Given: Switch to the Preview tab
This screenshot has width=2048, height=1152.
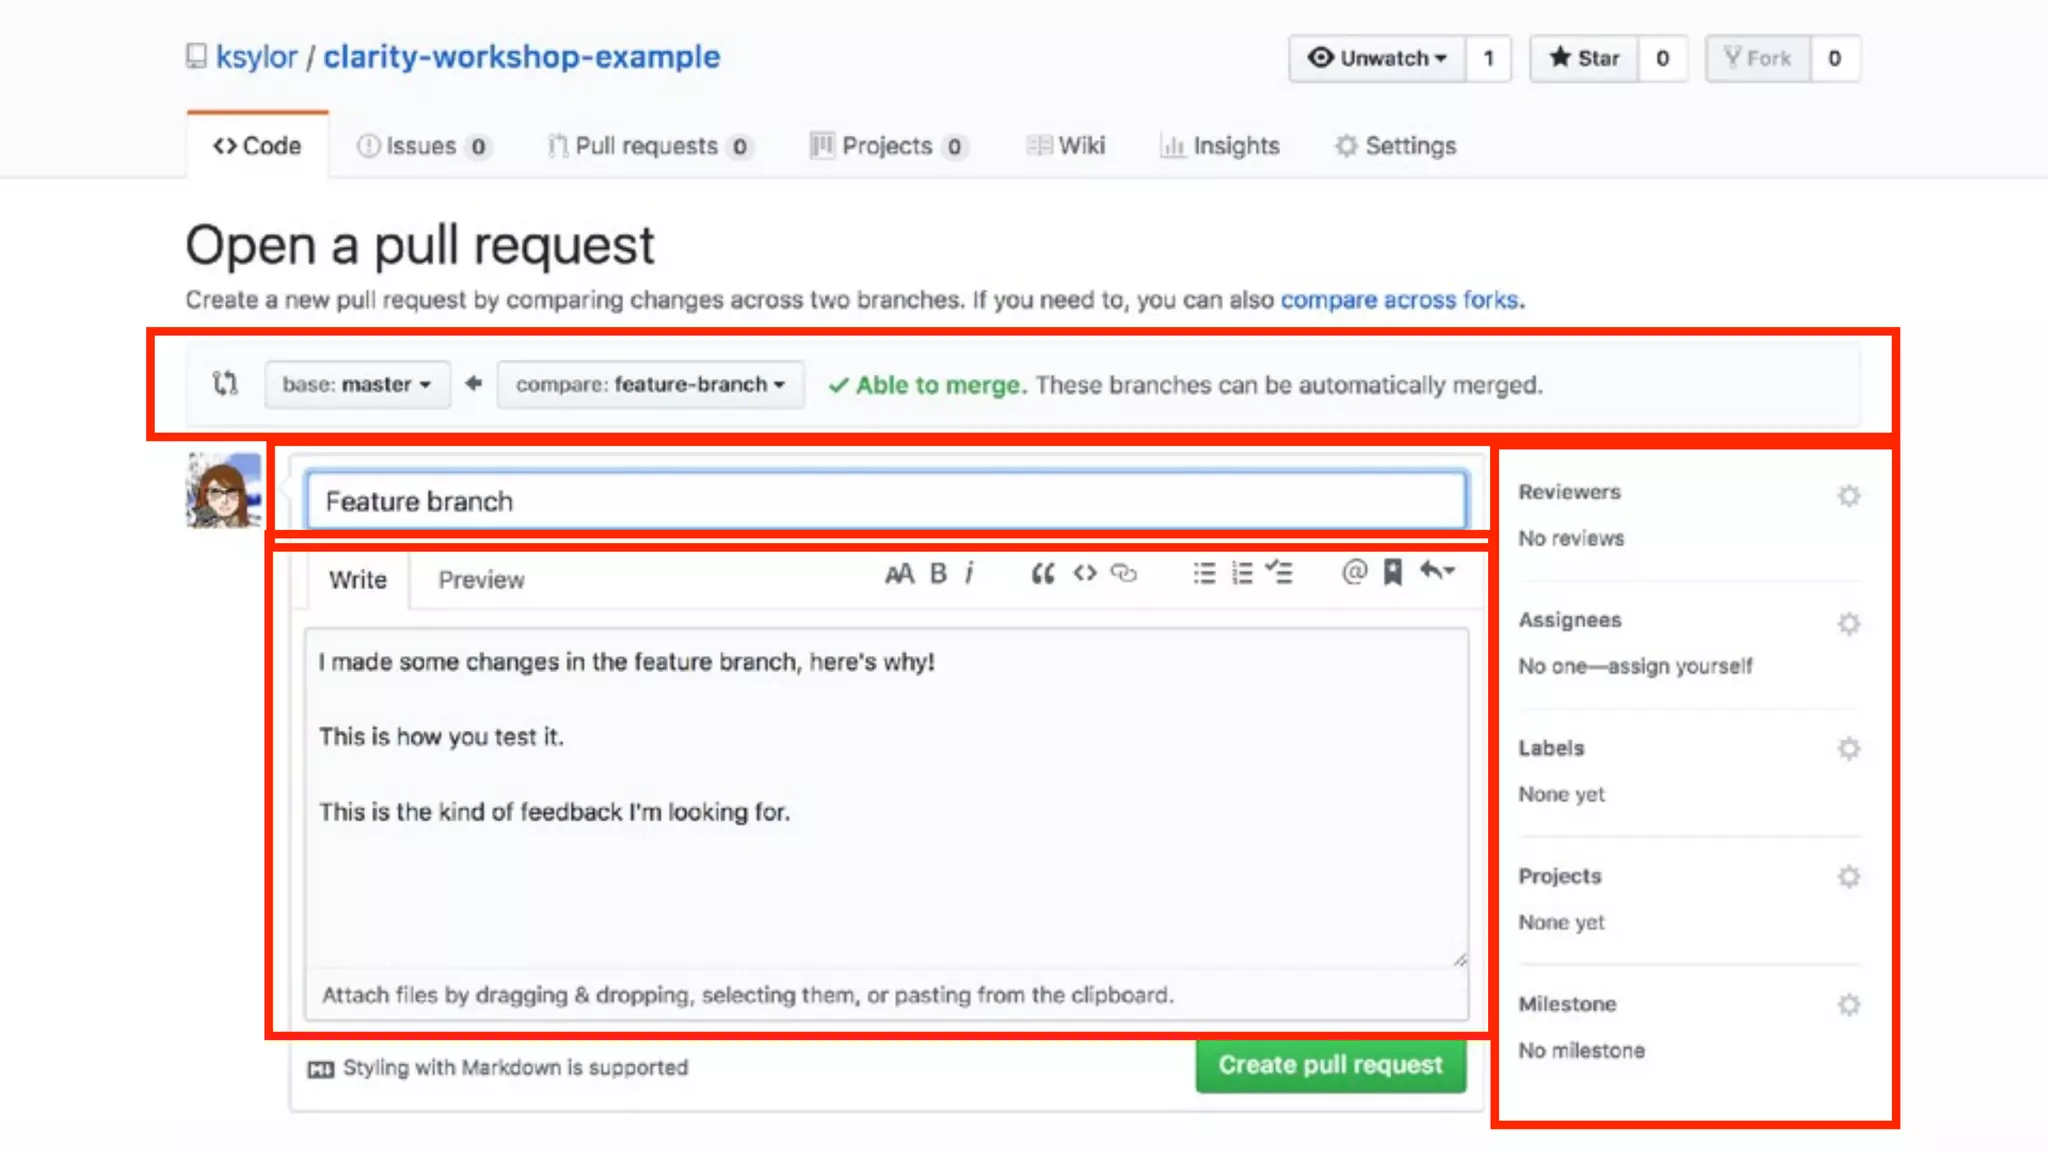Looking at the screenshot, I should point(481,580).
